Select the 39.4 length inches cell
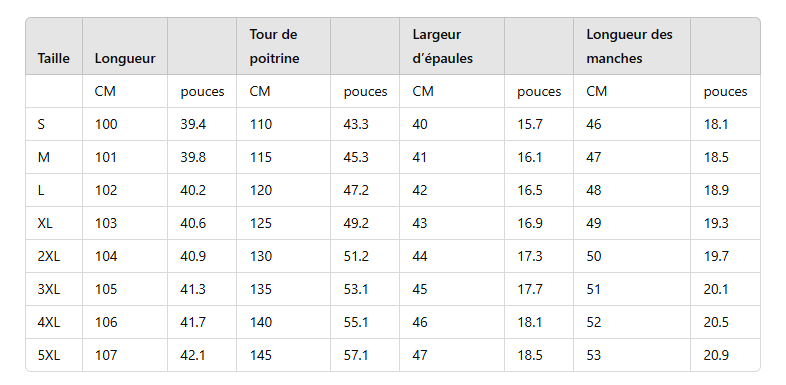 pyautogui.click(x=193, y=124)
